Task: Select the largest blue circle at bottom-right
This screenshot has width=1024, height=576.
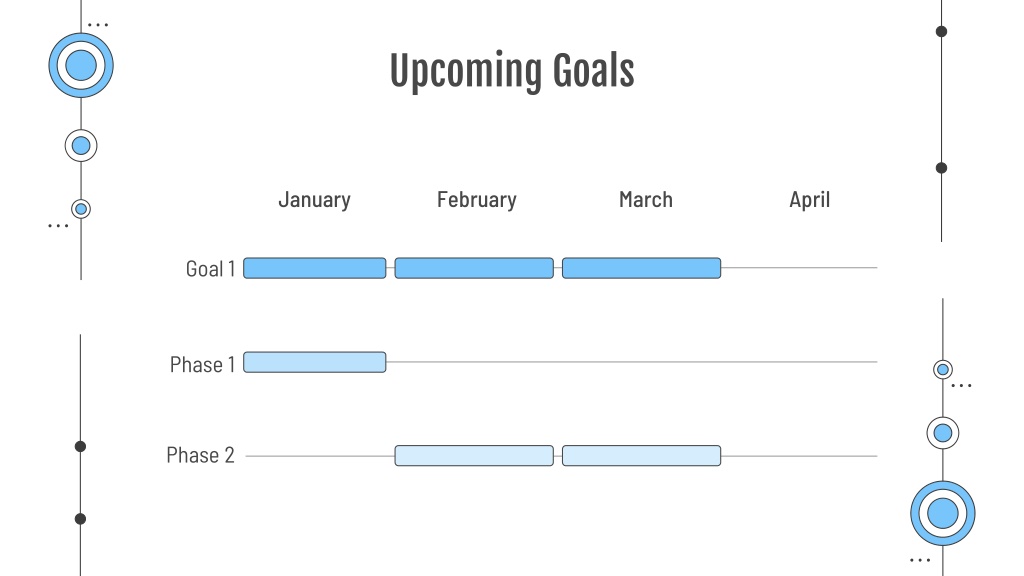Action: coord(943,513)
